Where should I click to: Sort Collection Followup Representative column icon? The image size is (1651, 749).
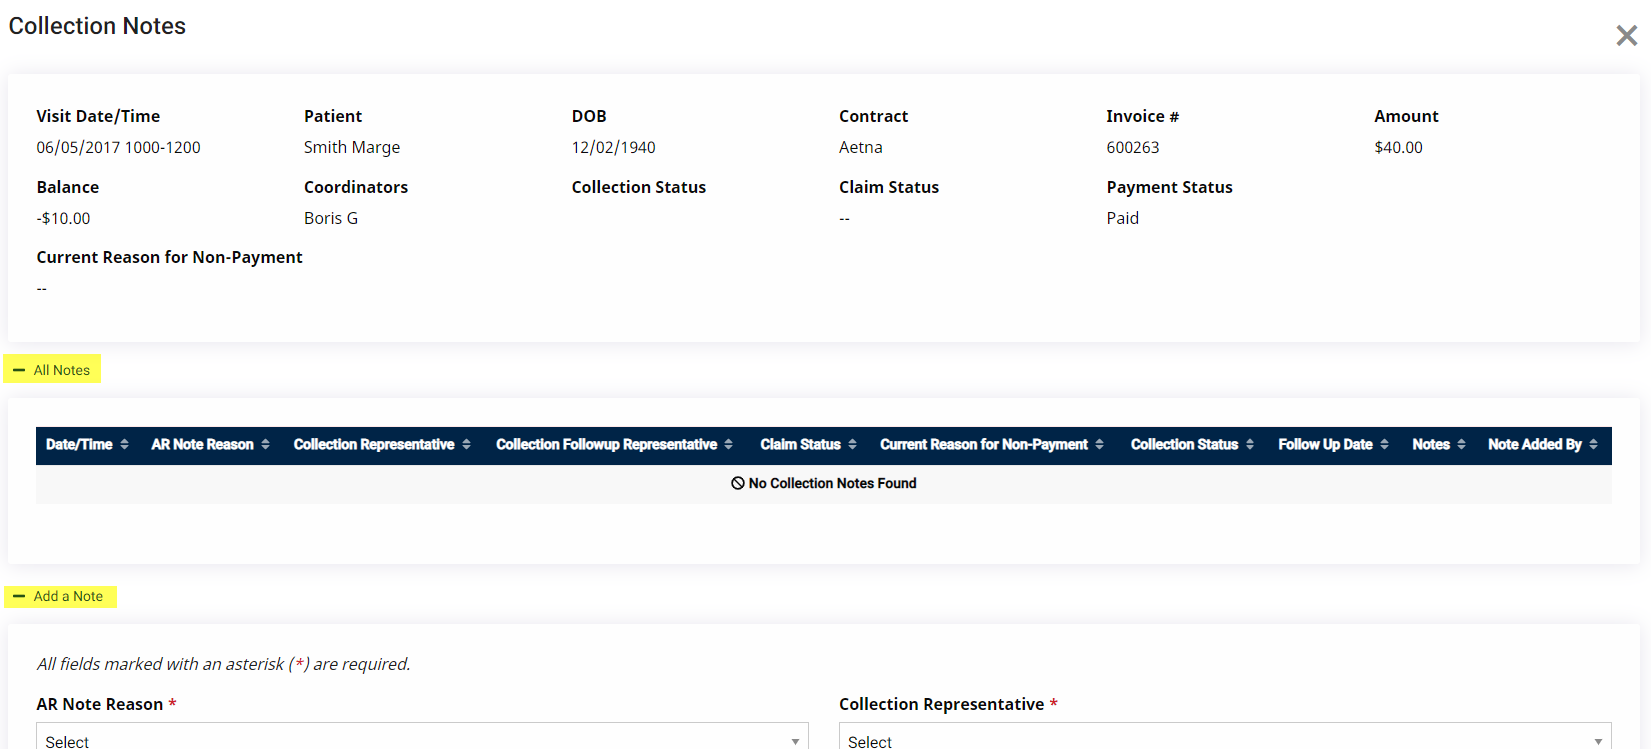(729, 445)
